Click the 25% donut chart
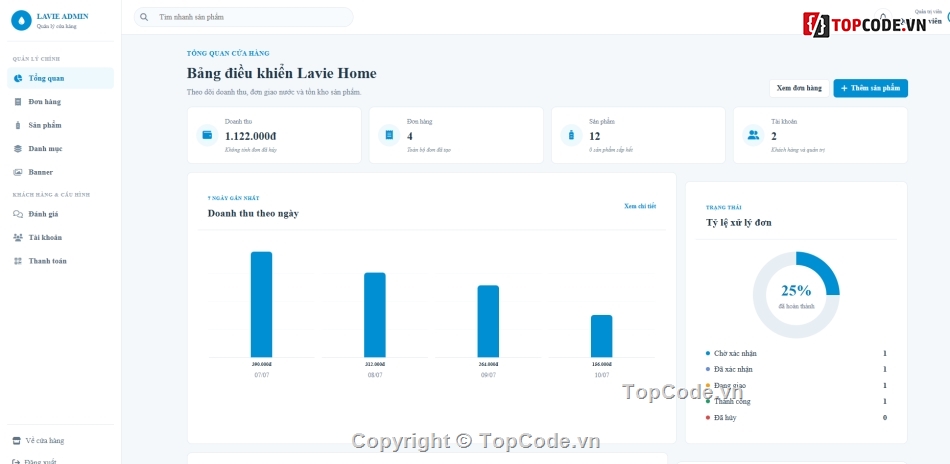Screen dimensions: 950x464 pos(796,295)
